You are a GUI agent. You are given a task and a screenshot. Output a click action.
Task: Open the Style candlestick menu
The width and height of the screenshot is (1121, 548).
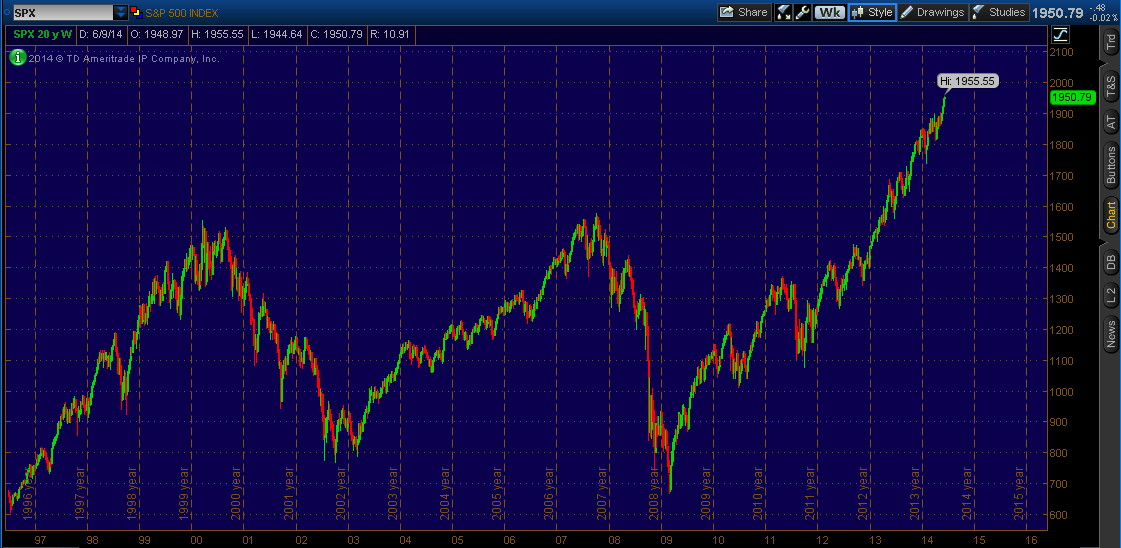[872, 12]
